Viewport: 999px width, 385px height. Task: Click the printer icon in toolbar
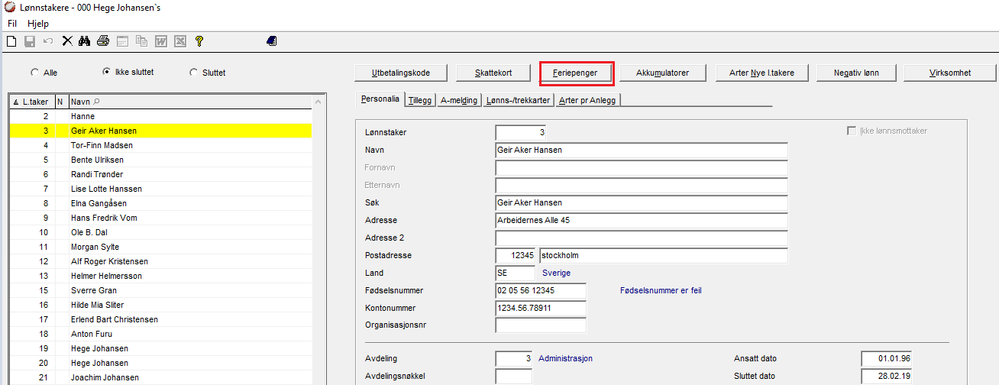point(103,41)
